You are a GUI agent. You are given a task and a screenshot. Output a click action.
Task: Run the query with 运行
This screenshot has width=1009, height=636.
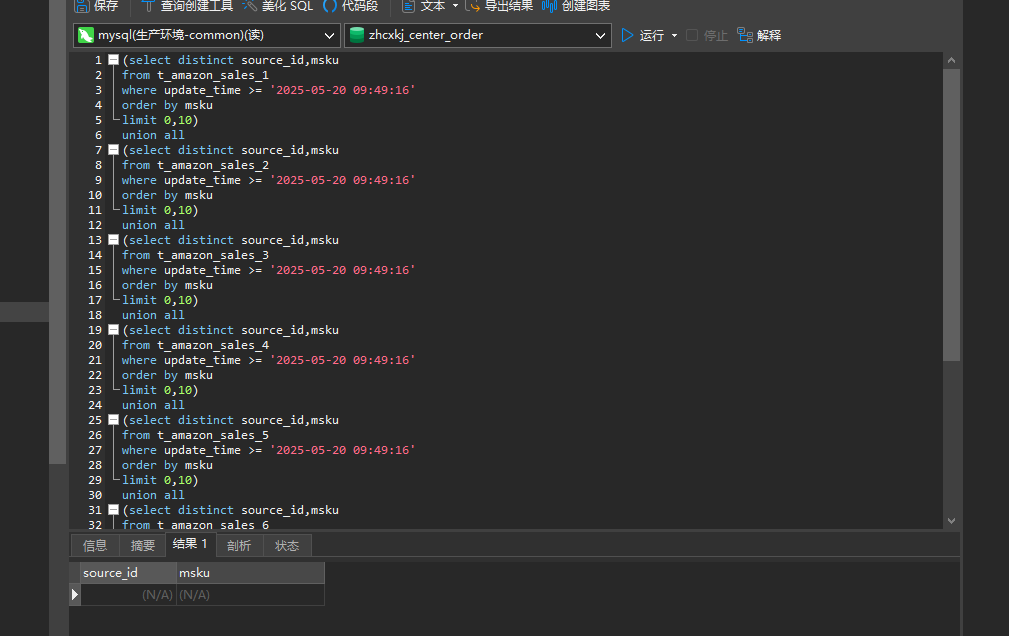pyautogui.click(x=642, y=35)
